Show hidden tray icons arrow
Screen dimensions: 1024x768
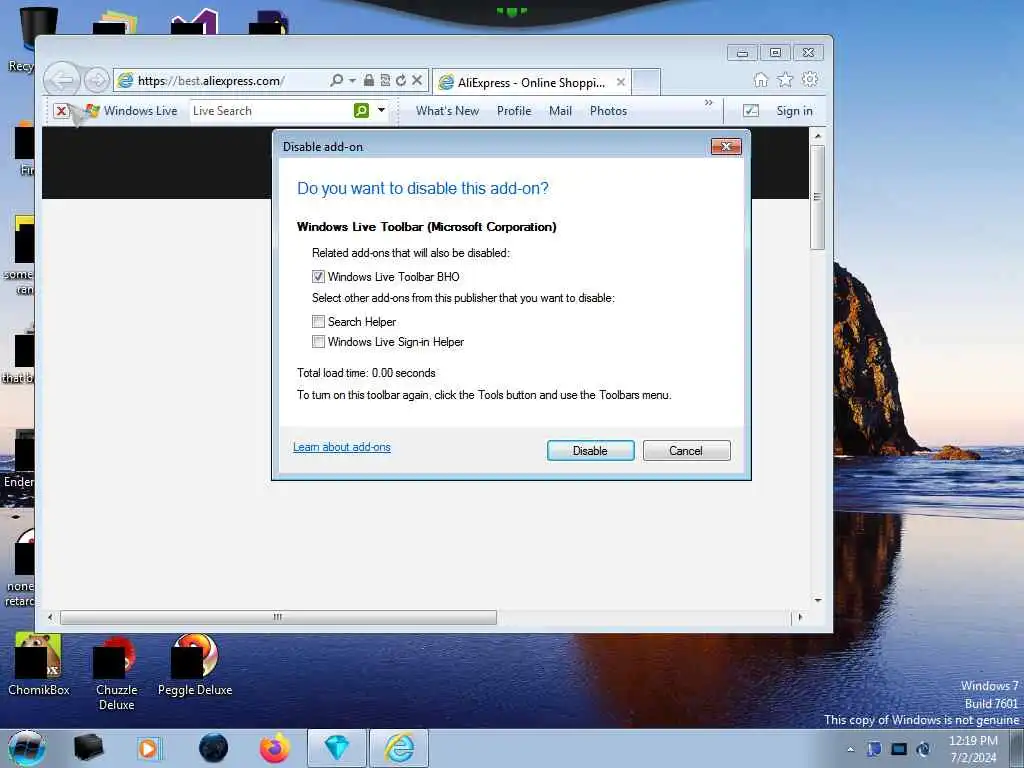tap(850, 749)
